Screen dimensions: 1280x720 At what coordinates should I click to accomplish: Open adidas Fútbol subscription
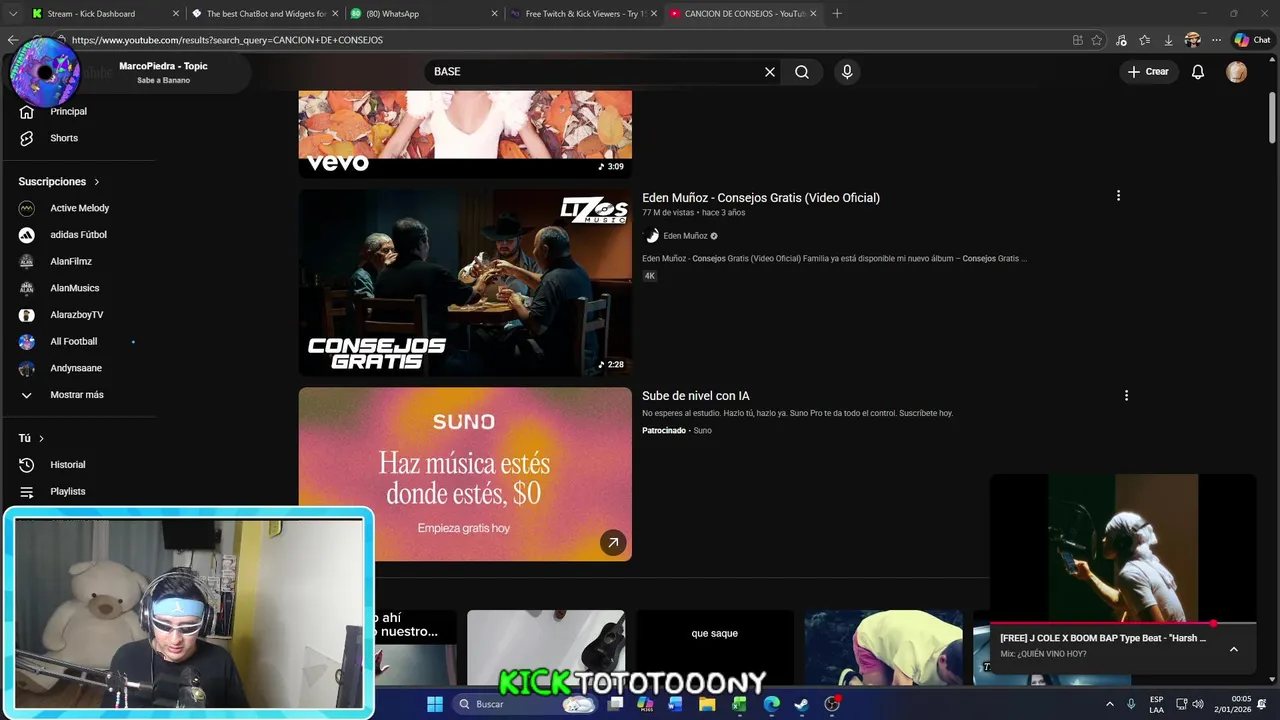click(78, 235)
